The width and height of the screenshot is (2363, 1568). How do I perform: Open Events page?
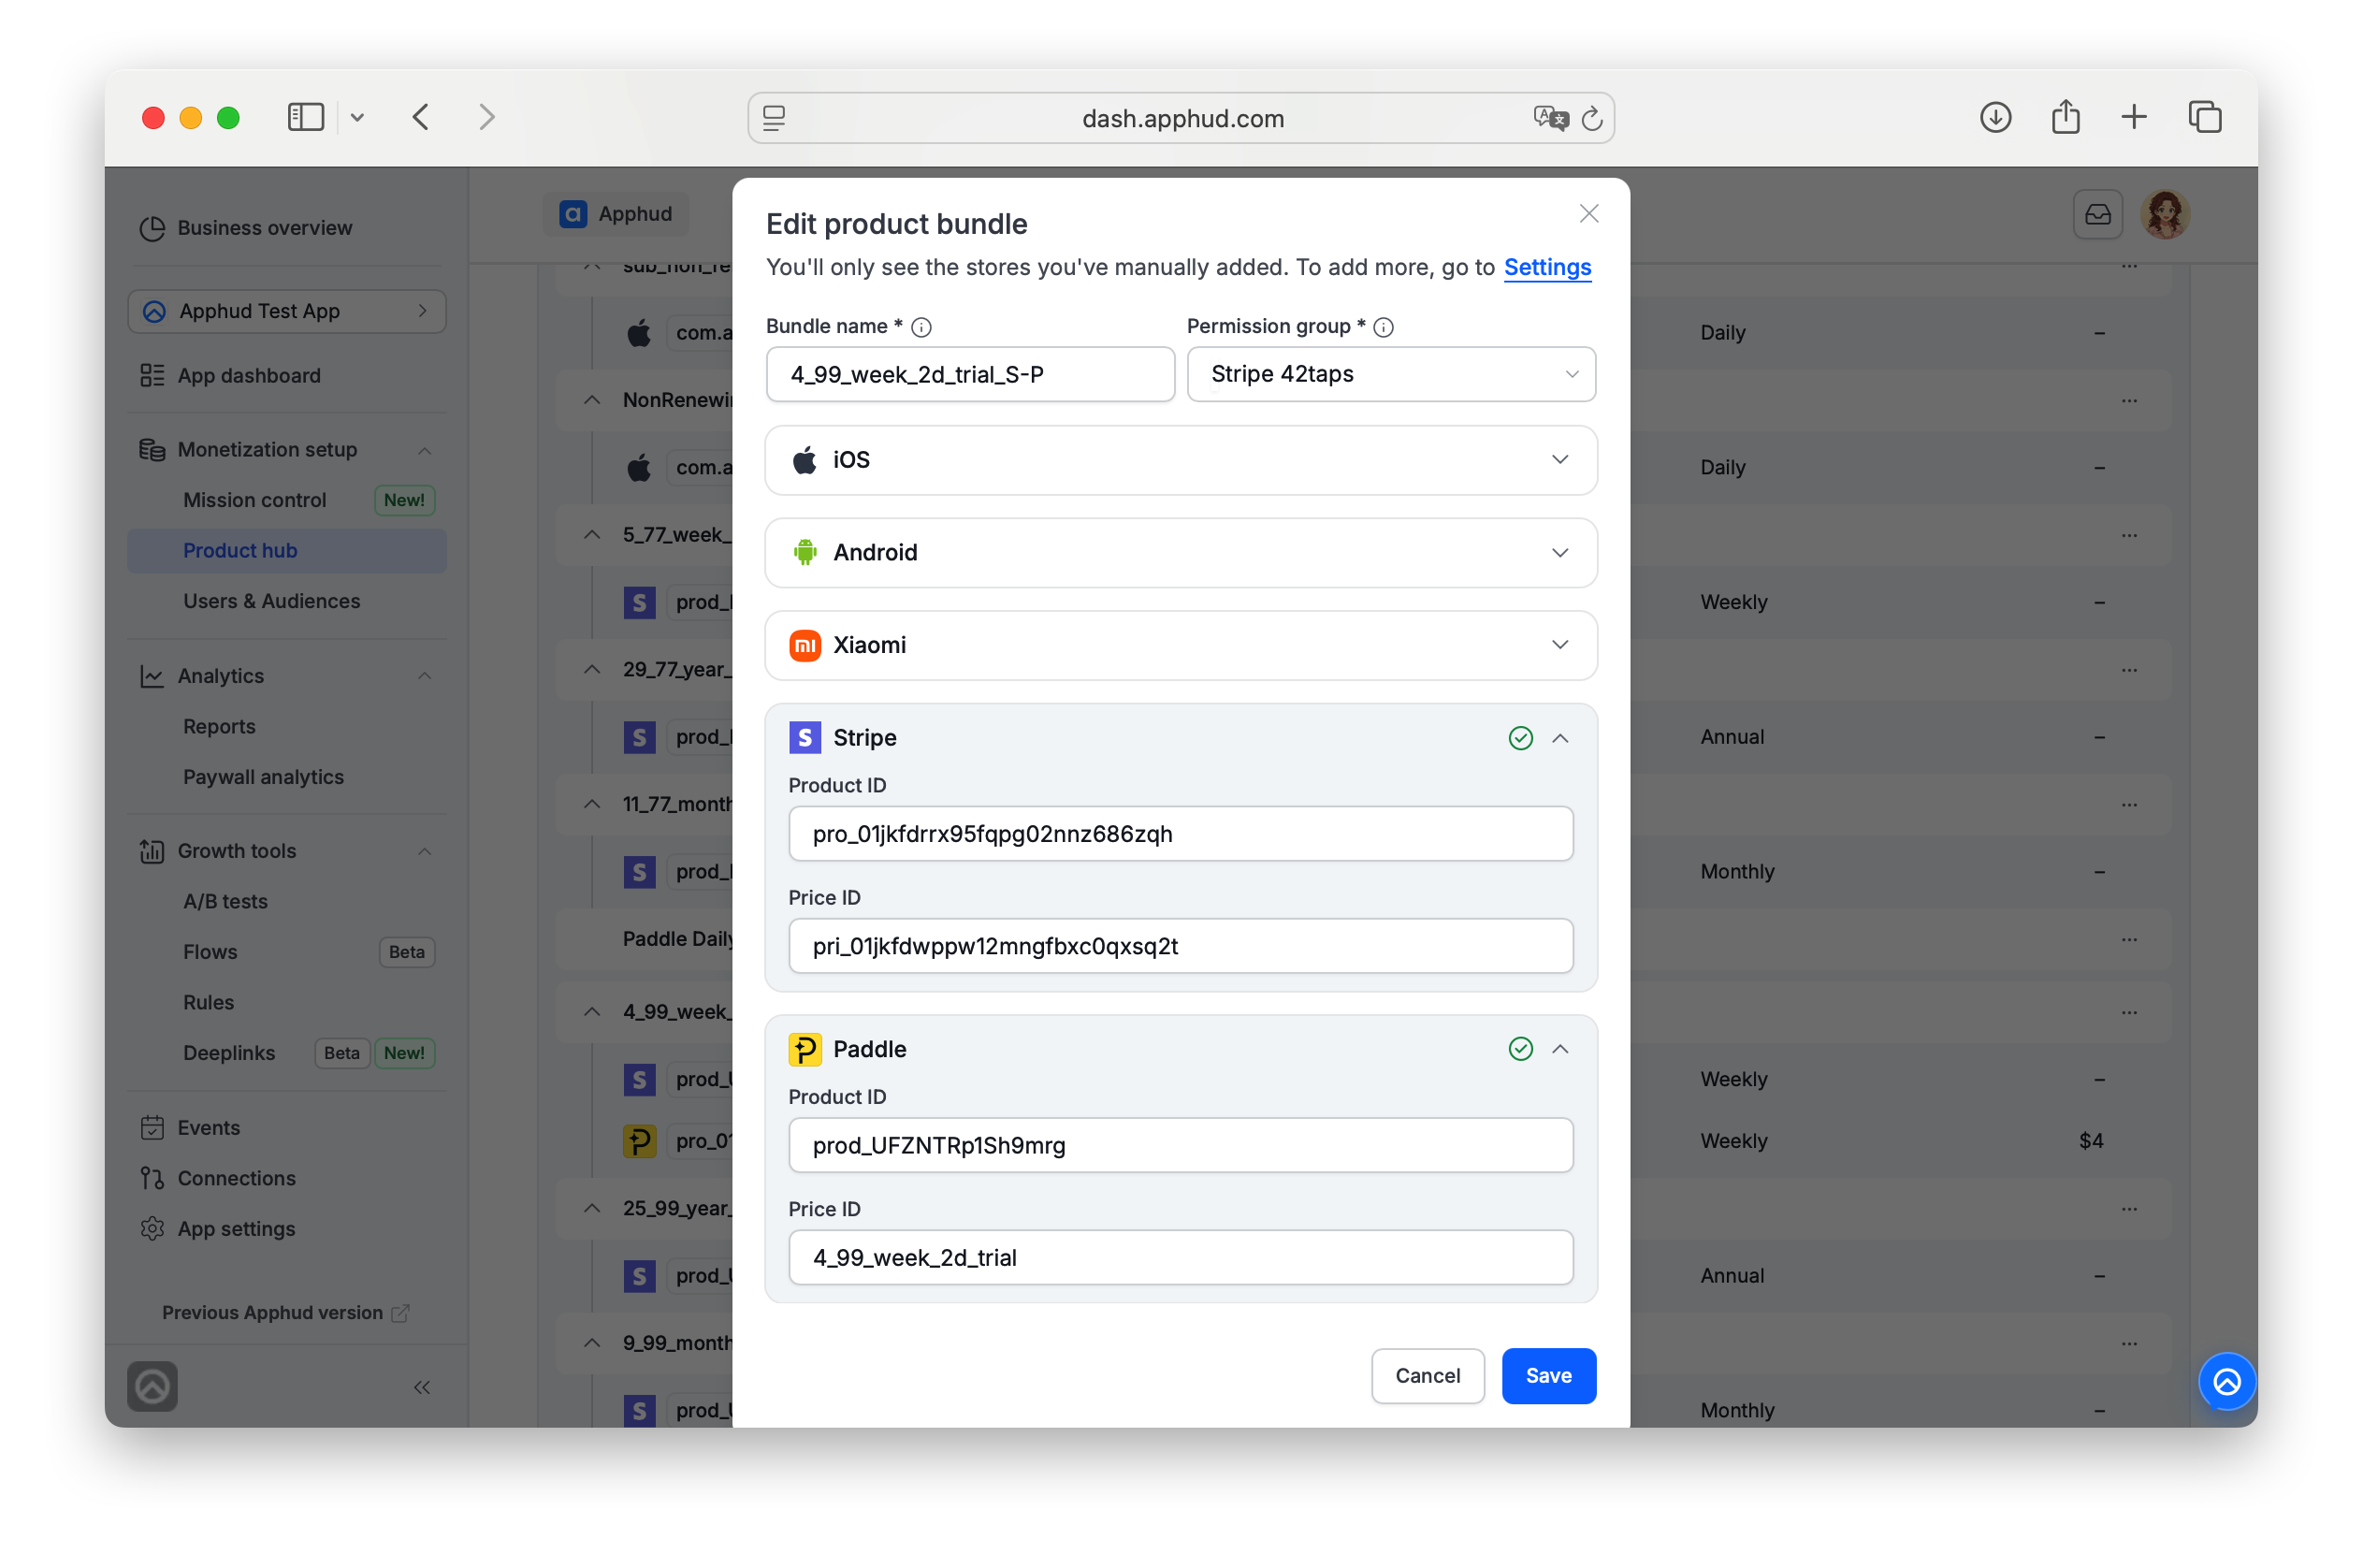click(208, 1127)
